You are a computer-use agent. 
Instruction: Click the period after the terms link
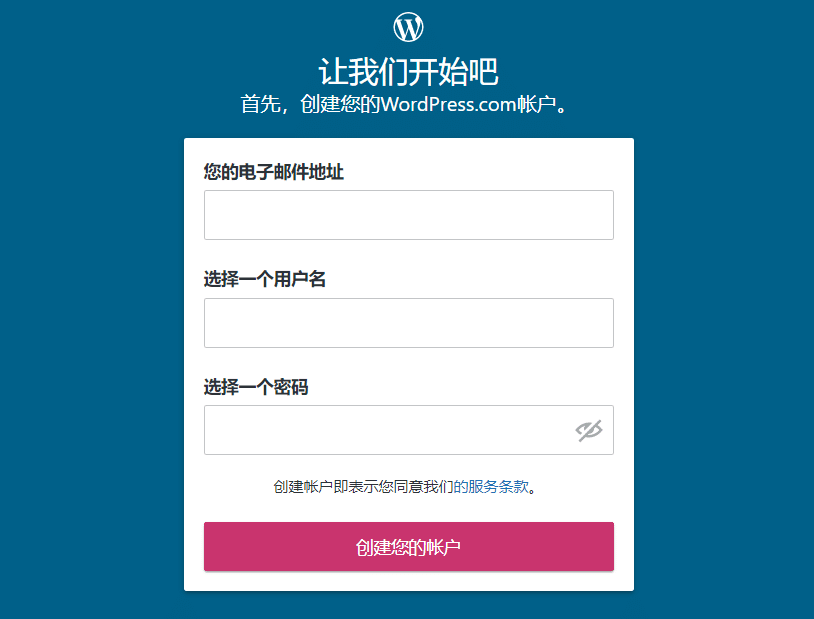pyautogui.click(x=533, y=490)
